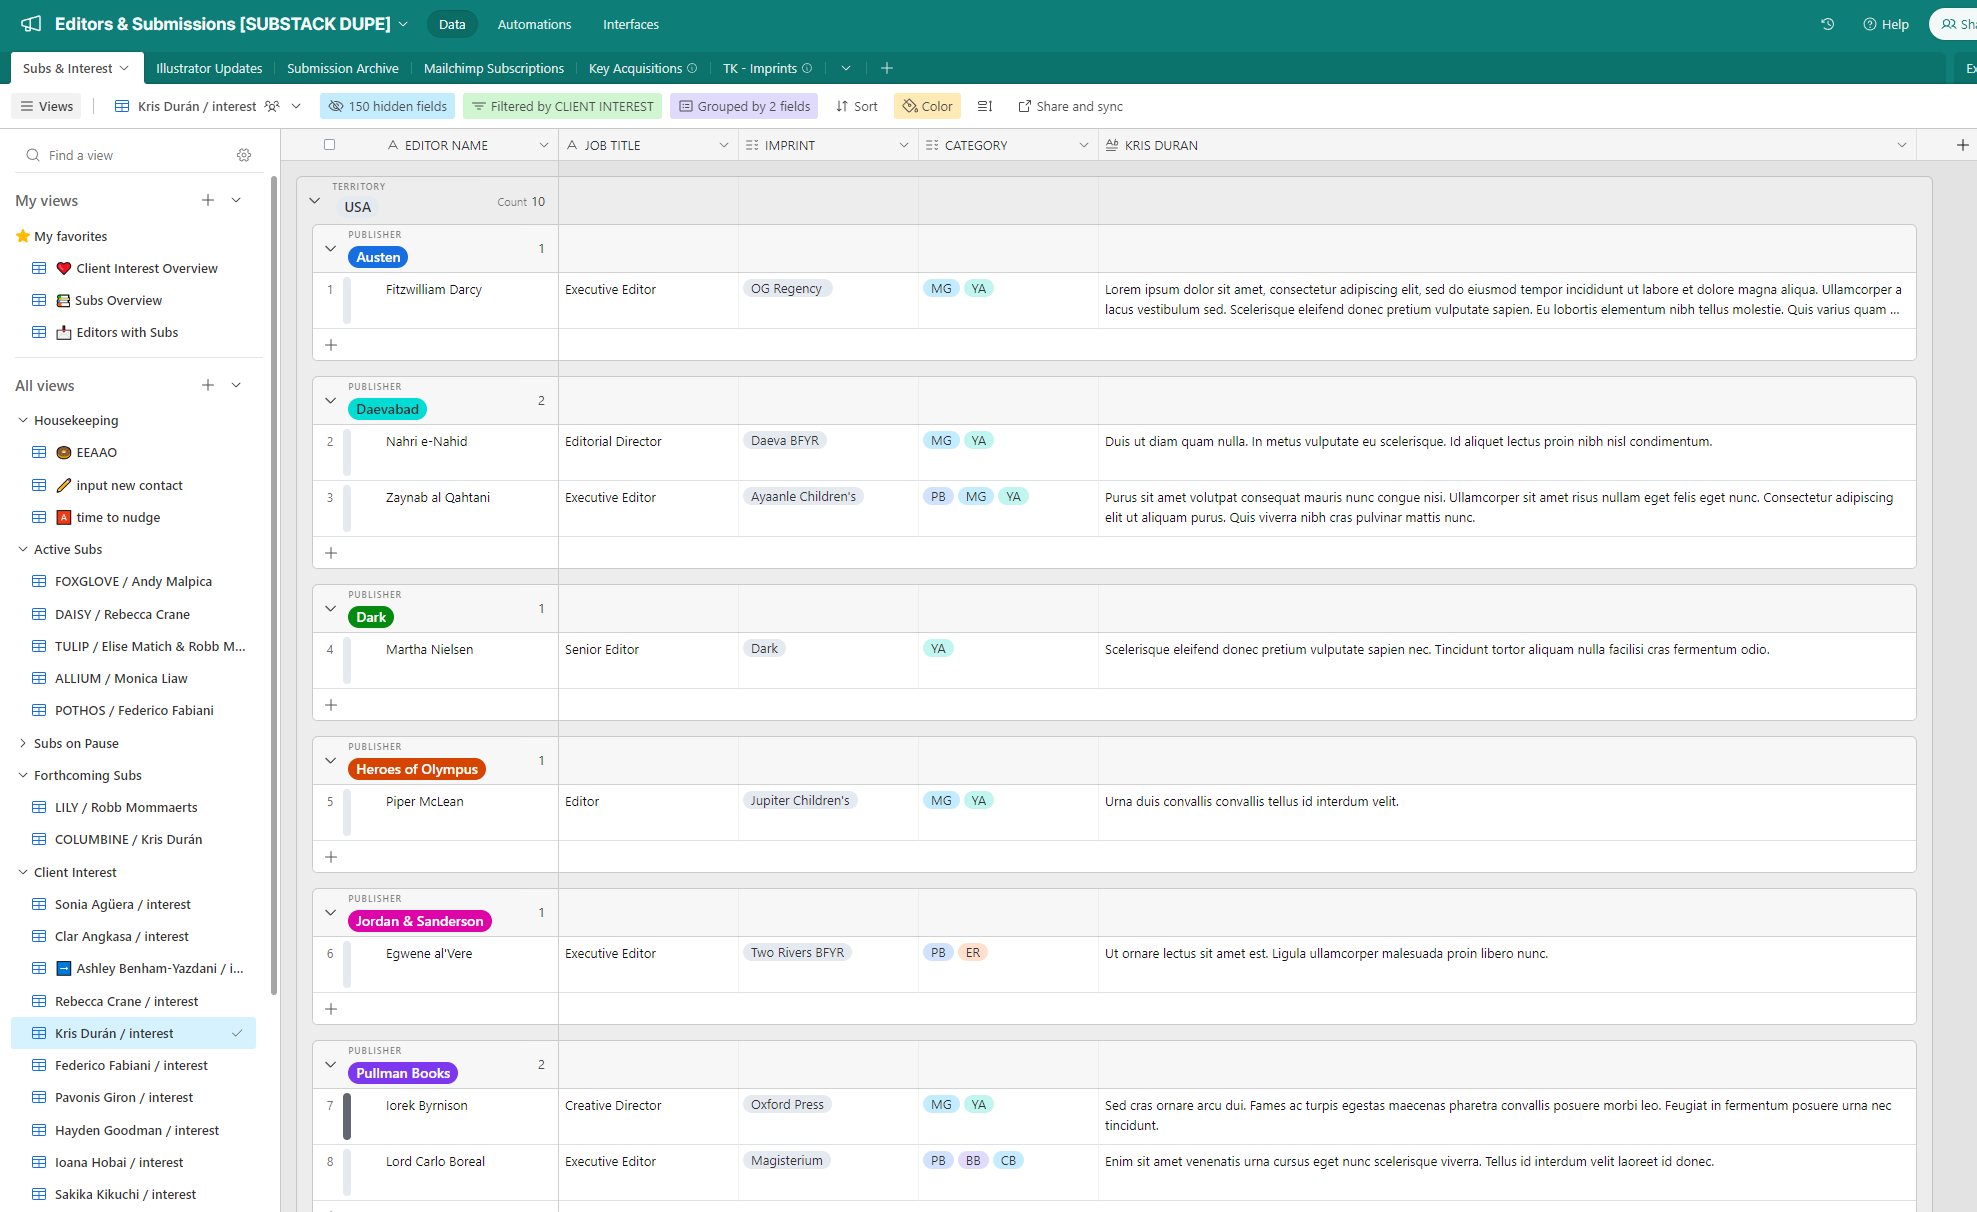Open KRIS DURAN column dropdown
Image resolution: width=1977 pixels, height=1212 pixels.
coord(1901,145)
